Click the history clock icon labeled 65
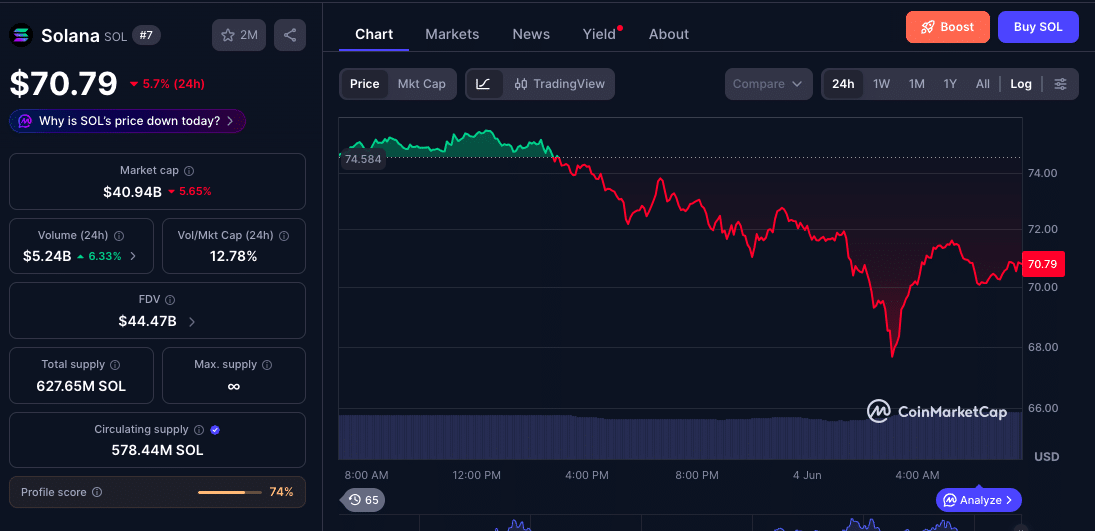 (x=355, y=500)
